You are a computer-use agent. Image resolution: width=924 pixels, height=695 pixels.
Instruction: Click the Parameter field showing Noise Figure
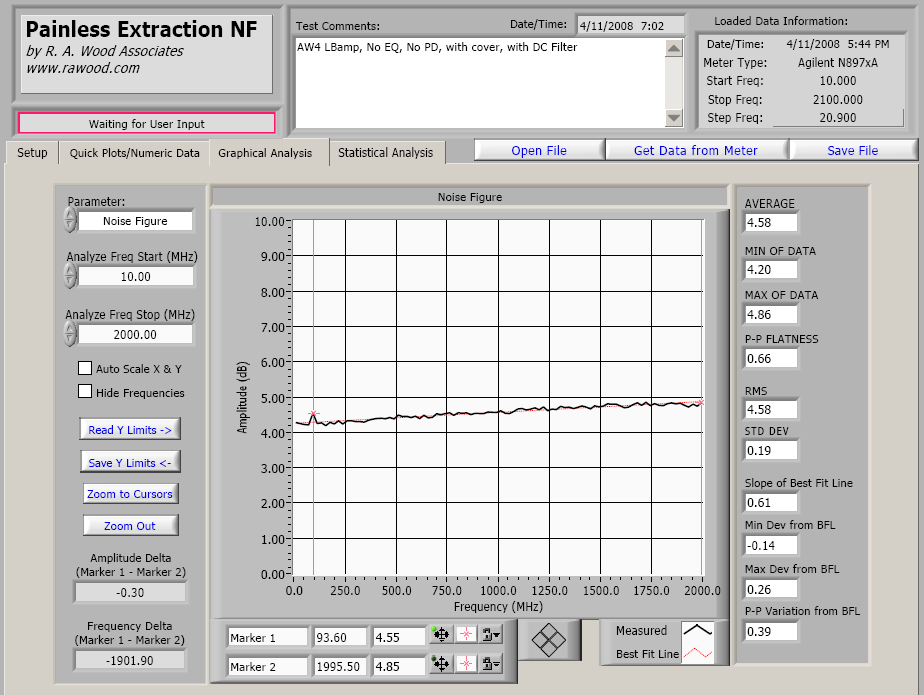pyautogui.click(x=136, y=221)
